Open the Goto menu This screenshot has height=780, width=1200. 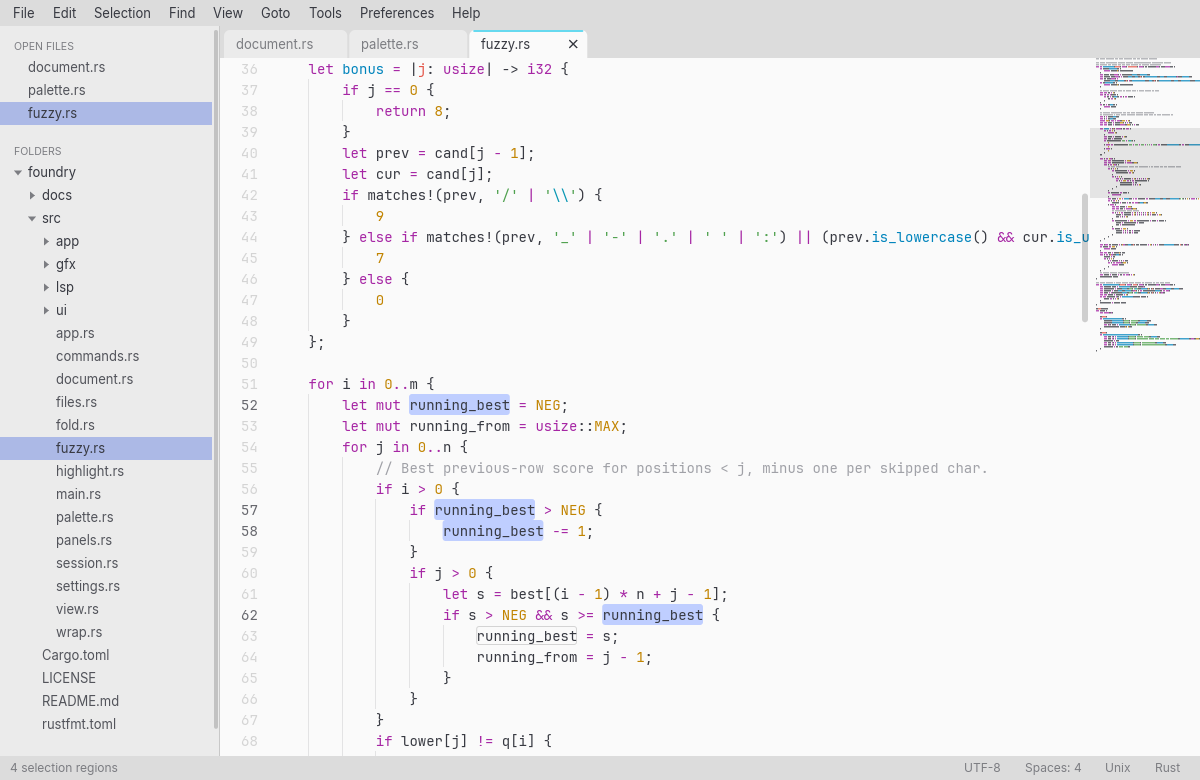[275, 13]
